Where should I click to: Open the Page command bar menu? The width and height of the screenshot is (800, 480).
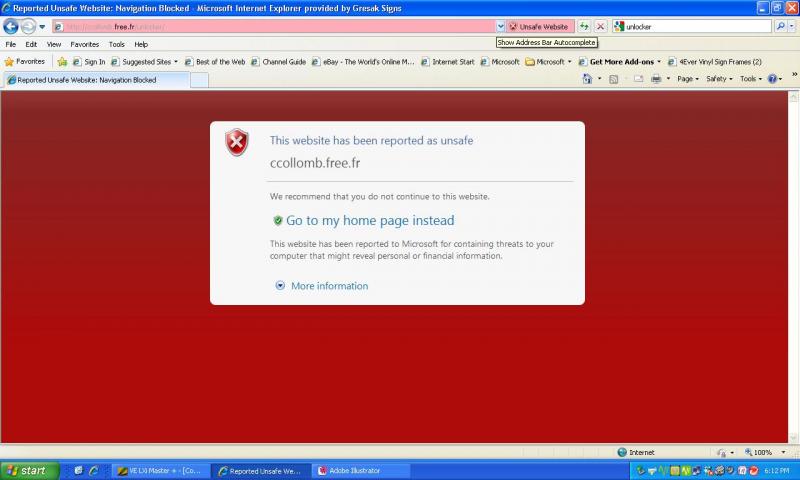(688, 79)
